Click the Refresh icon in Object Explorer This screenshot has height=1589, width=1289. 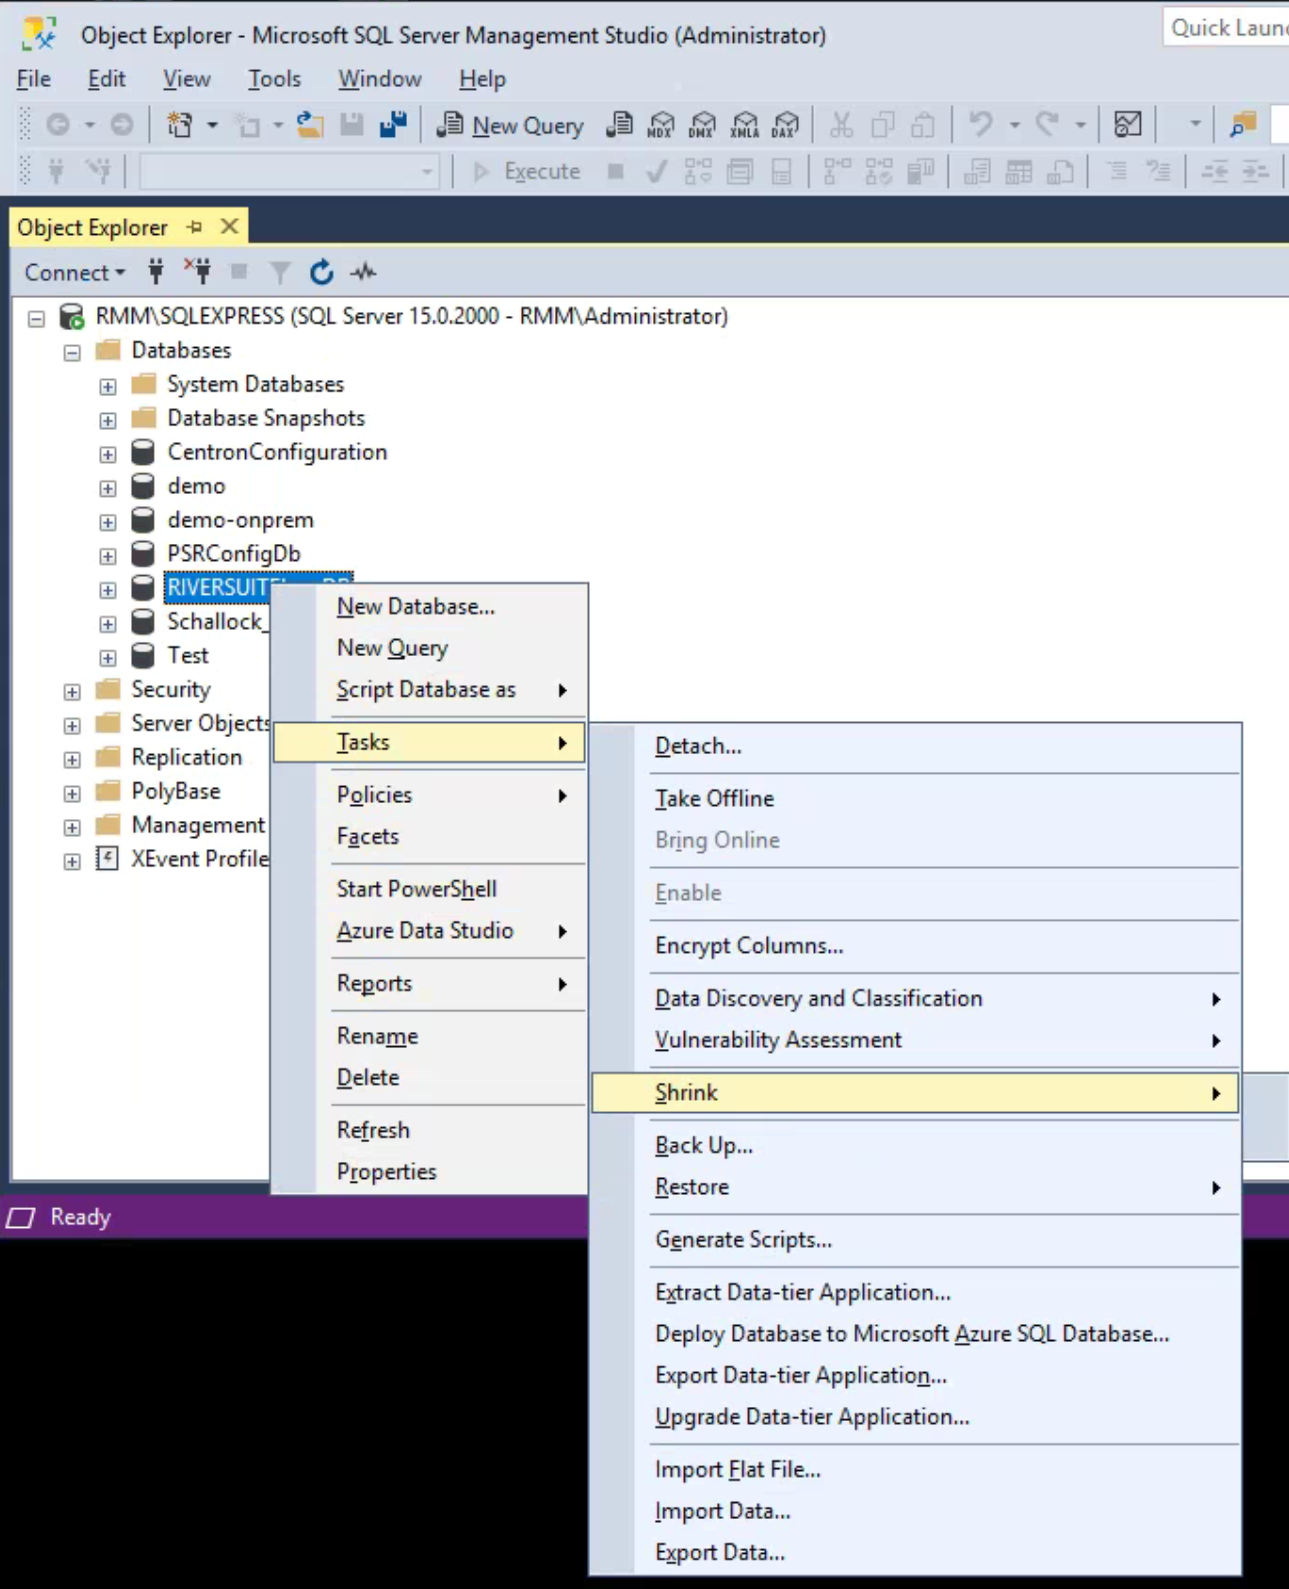click(321, 271)
